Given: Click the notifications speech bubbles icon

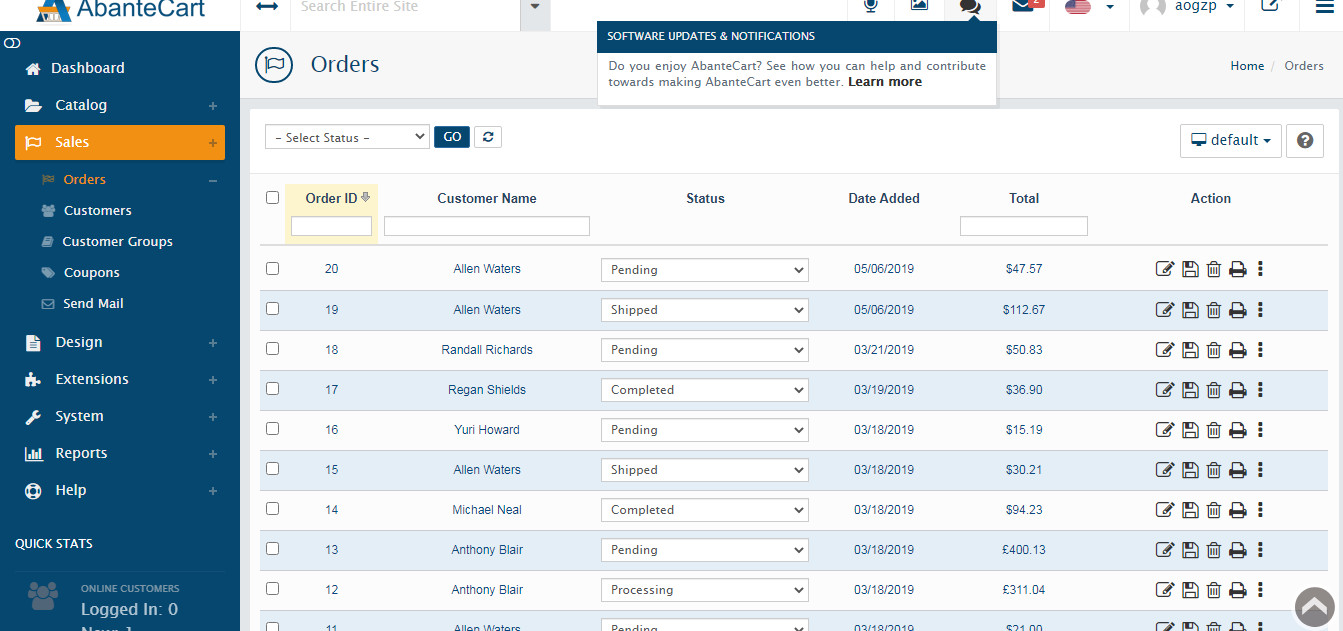Looking at the screenshot, I should 970,7.
